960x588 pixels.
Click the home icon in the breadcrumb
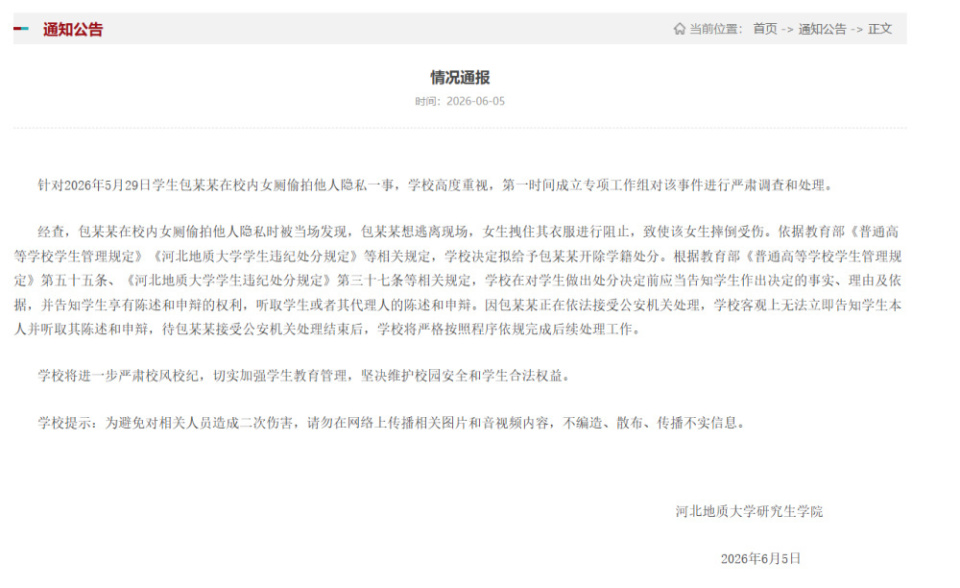679,28
